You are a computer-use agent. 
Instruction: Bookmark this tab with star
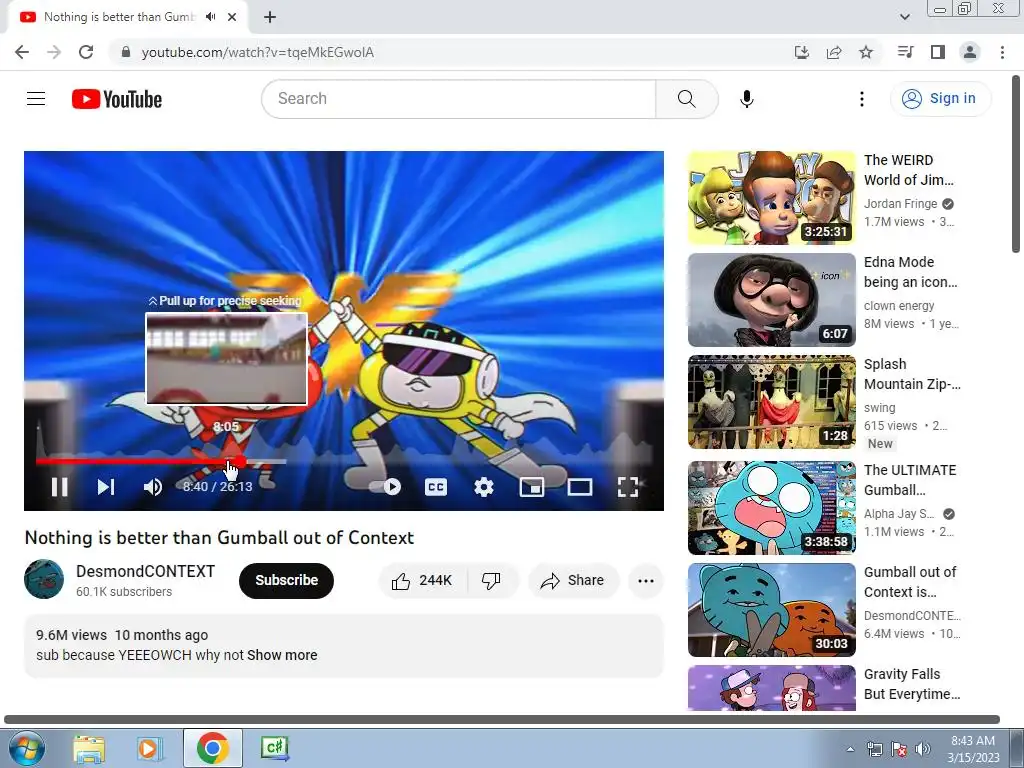[x=866, y=52]
